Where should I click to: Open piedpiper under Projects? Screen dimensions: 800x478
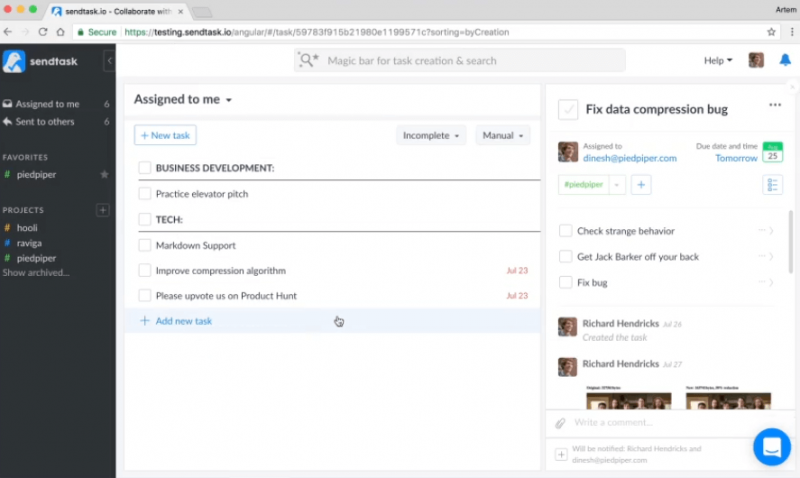click(x=36, y=258)
